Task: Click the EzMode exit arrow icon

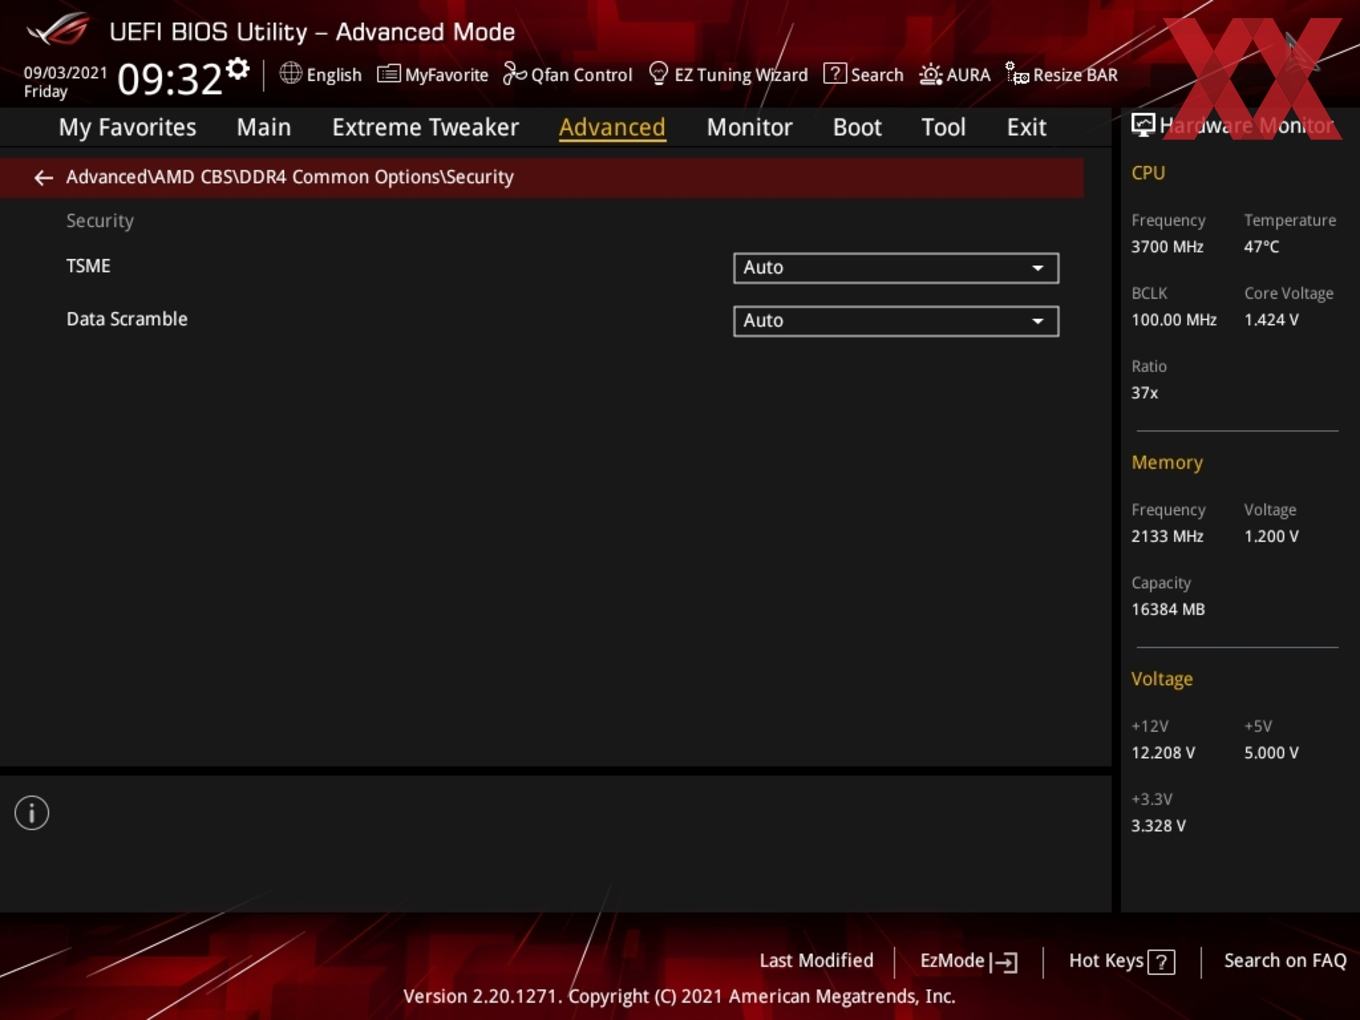Action: point(1004,962)
